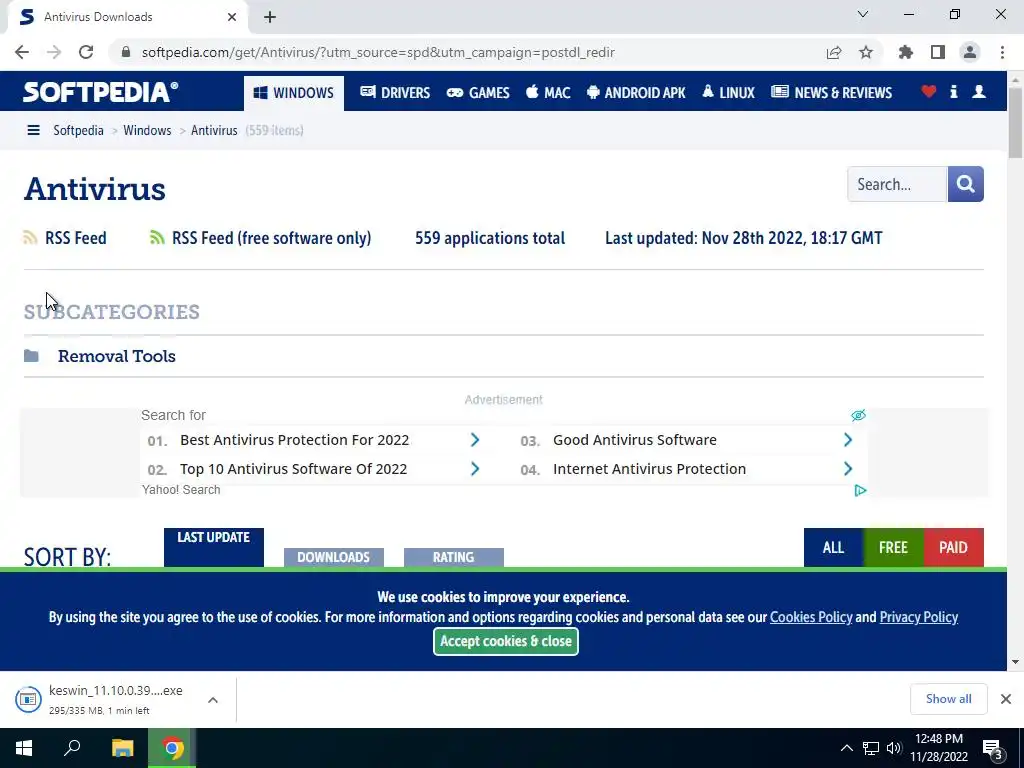This screenshot has height=768, width=1024.
Task: Click the page vertical scrollbar thumb
Action: [x=1015, y=121]
